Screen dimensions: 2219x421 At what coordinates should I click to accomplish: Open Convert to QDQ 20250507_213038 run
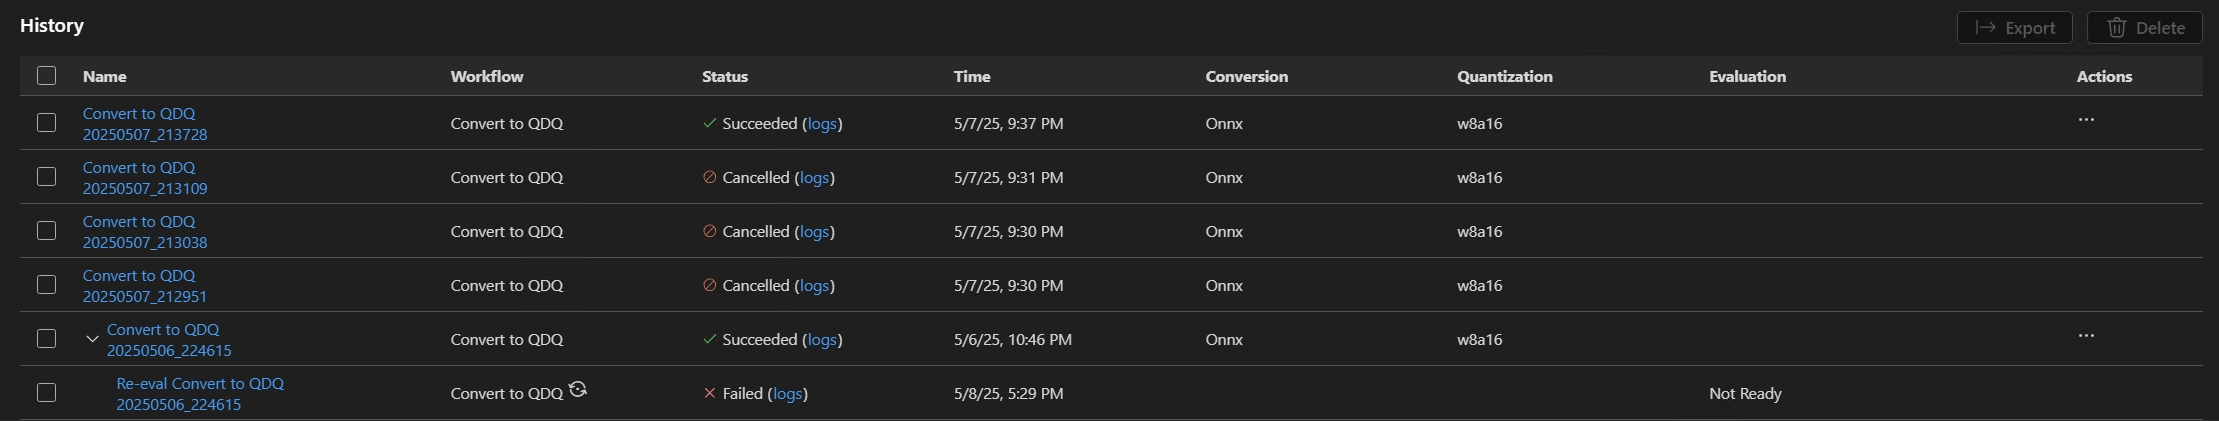click(x=145, y=231)
